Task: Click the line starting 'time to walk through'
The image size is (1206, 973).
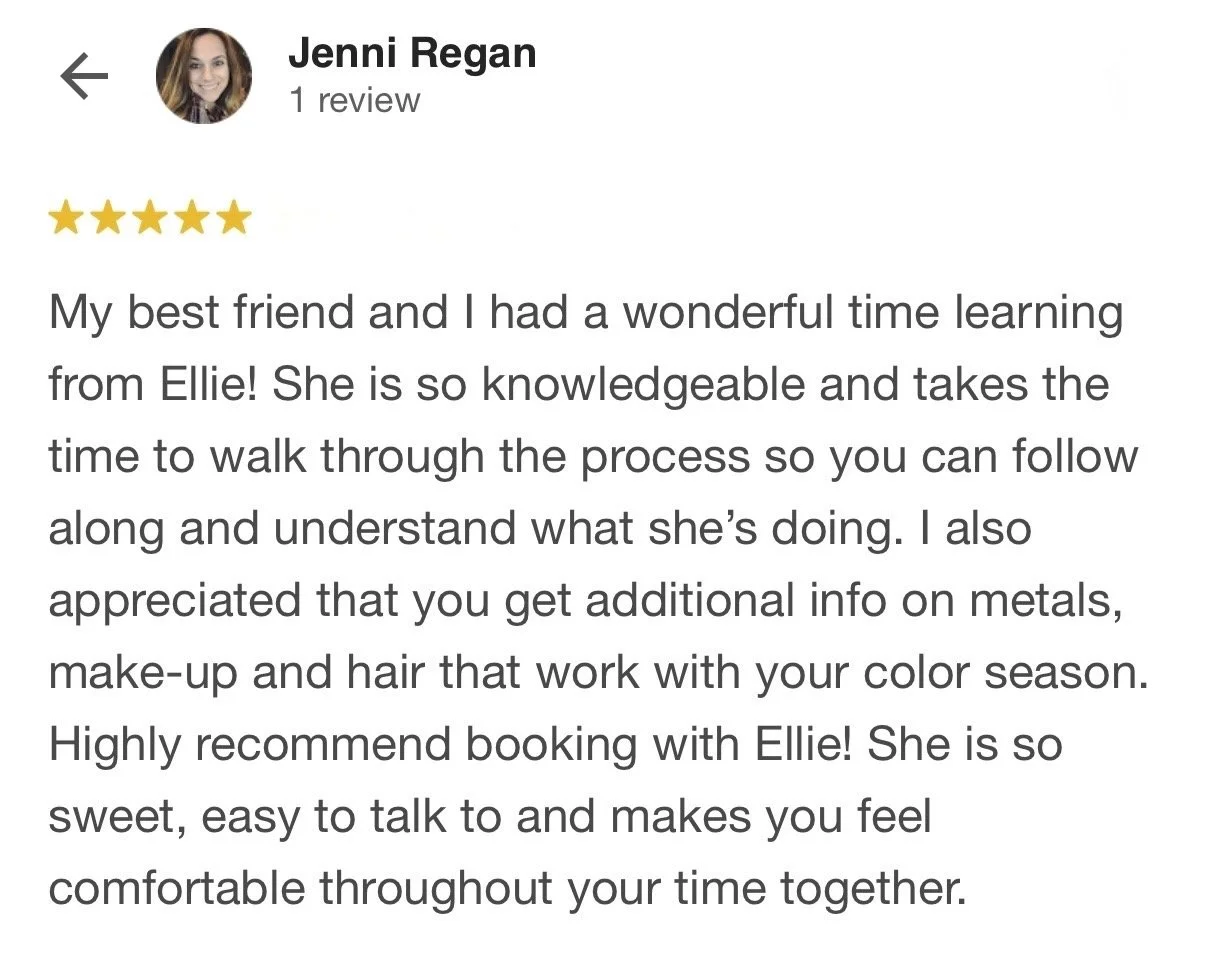Action: (x=593, y=458)
